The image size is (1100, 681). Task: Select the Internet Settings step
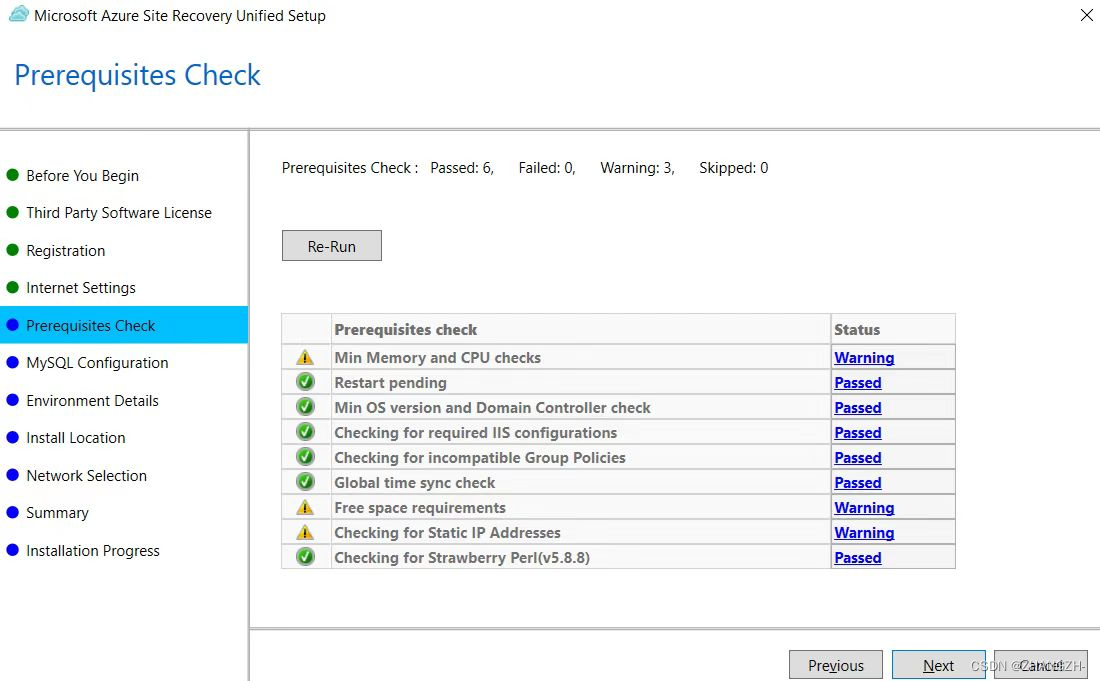tap(81, 288)
